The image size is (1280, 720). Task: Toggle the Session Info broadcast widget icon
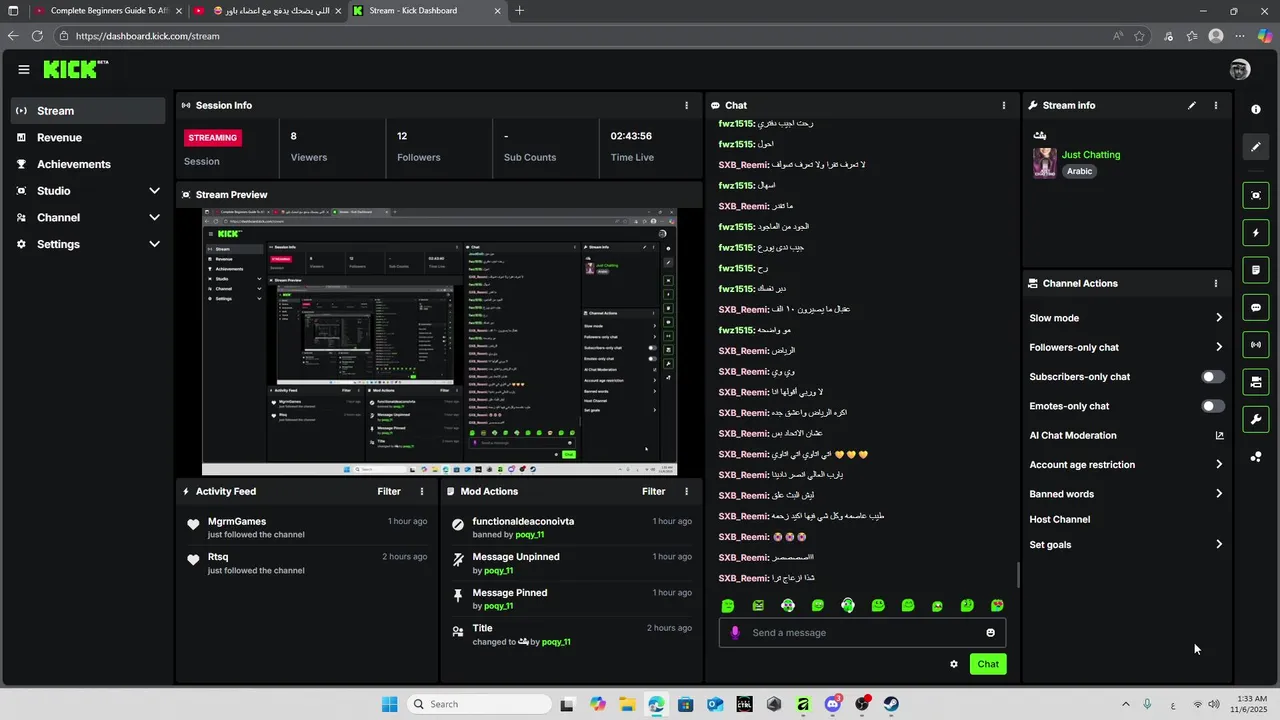coord(1256,345)
